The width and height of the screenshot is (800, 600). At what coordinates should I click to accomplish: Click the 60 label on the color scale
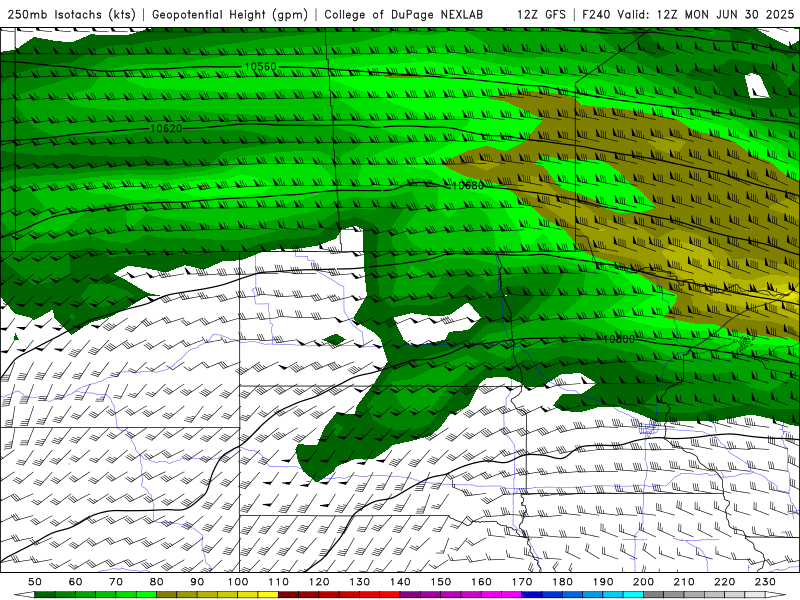[76, 582]
